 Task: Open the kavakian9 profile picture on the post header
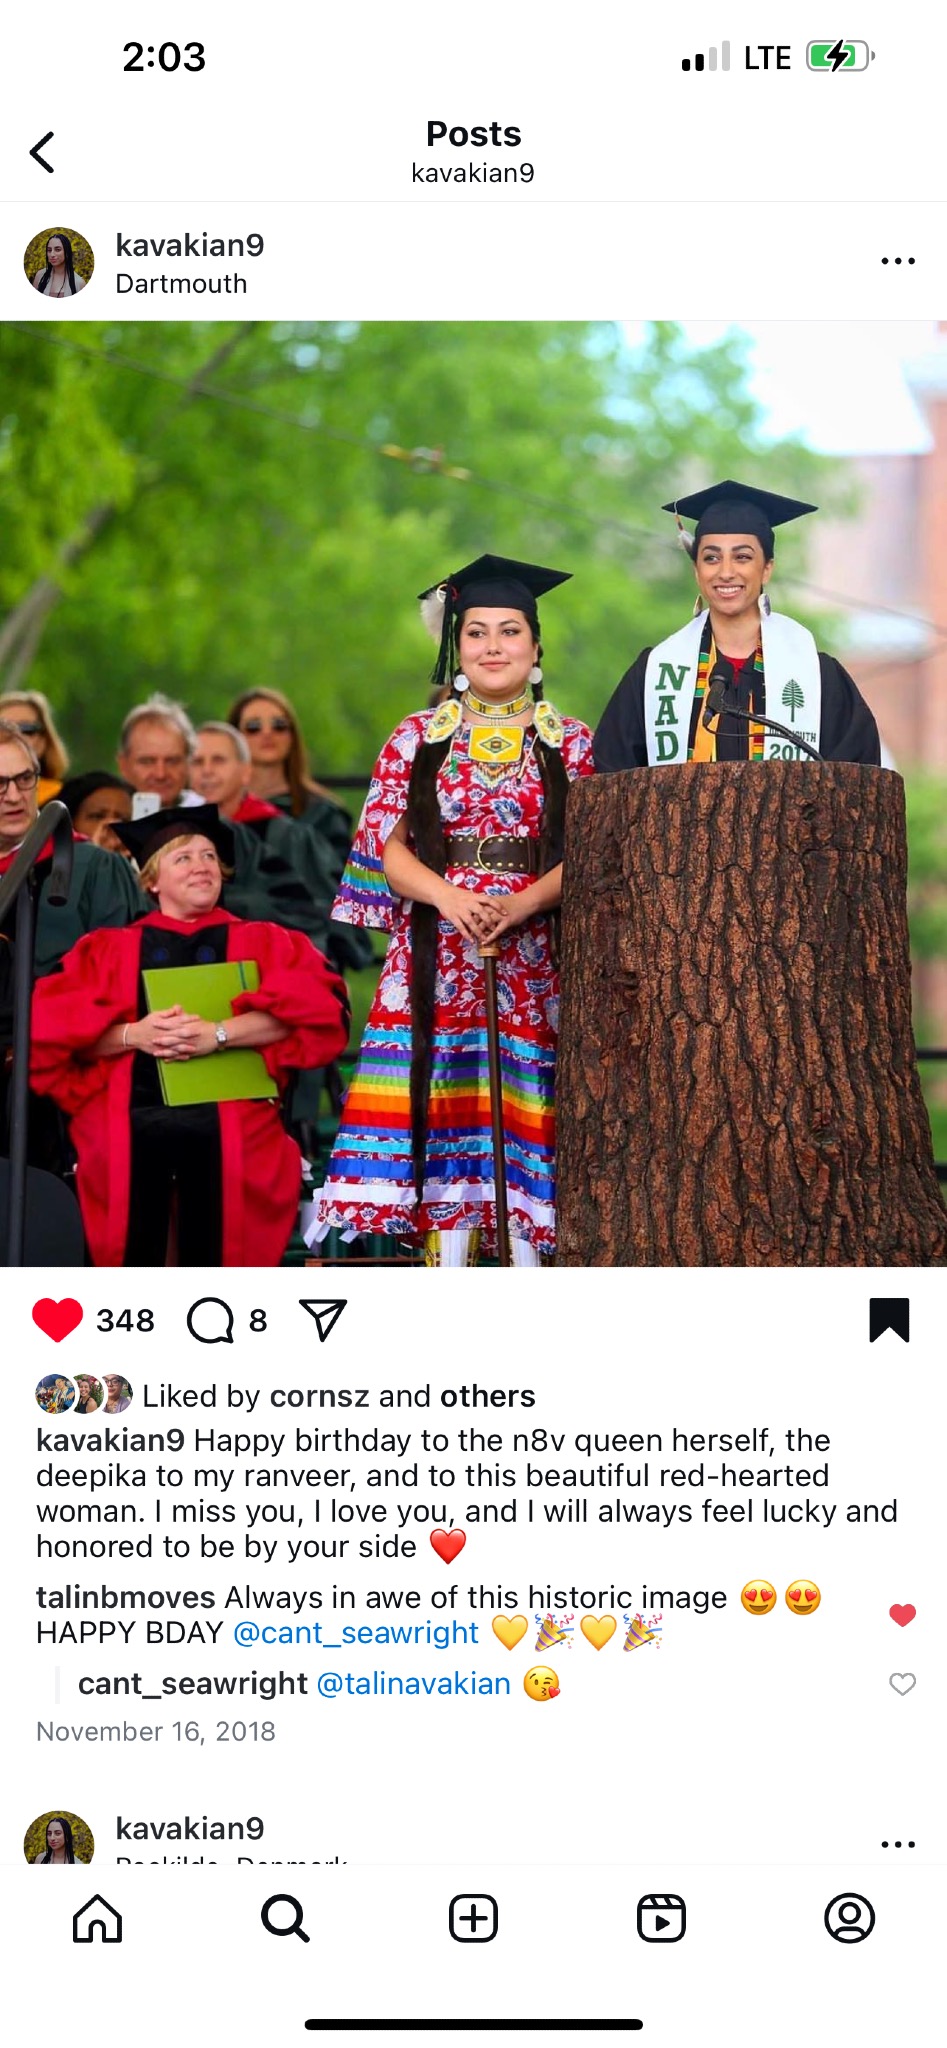pyautogui.click(x=59, y=262)
